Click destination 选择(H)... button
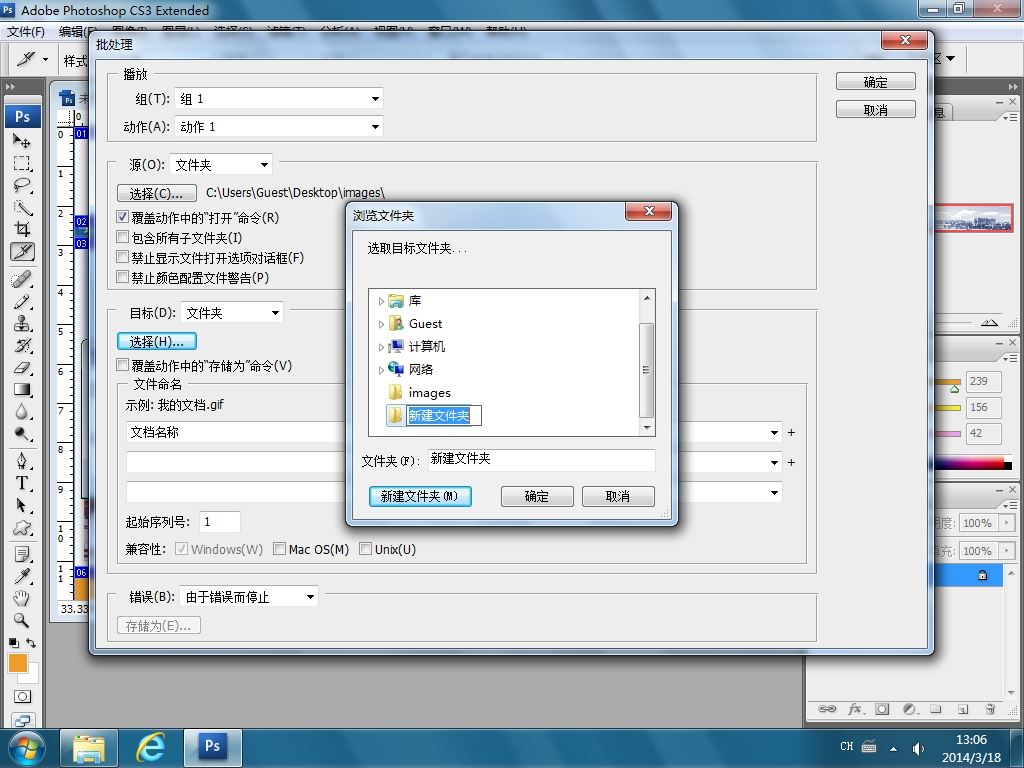Screen dimensions: 1024x768 click(157, 342)
